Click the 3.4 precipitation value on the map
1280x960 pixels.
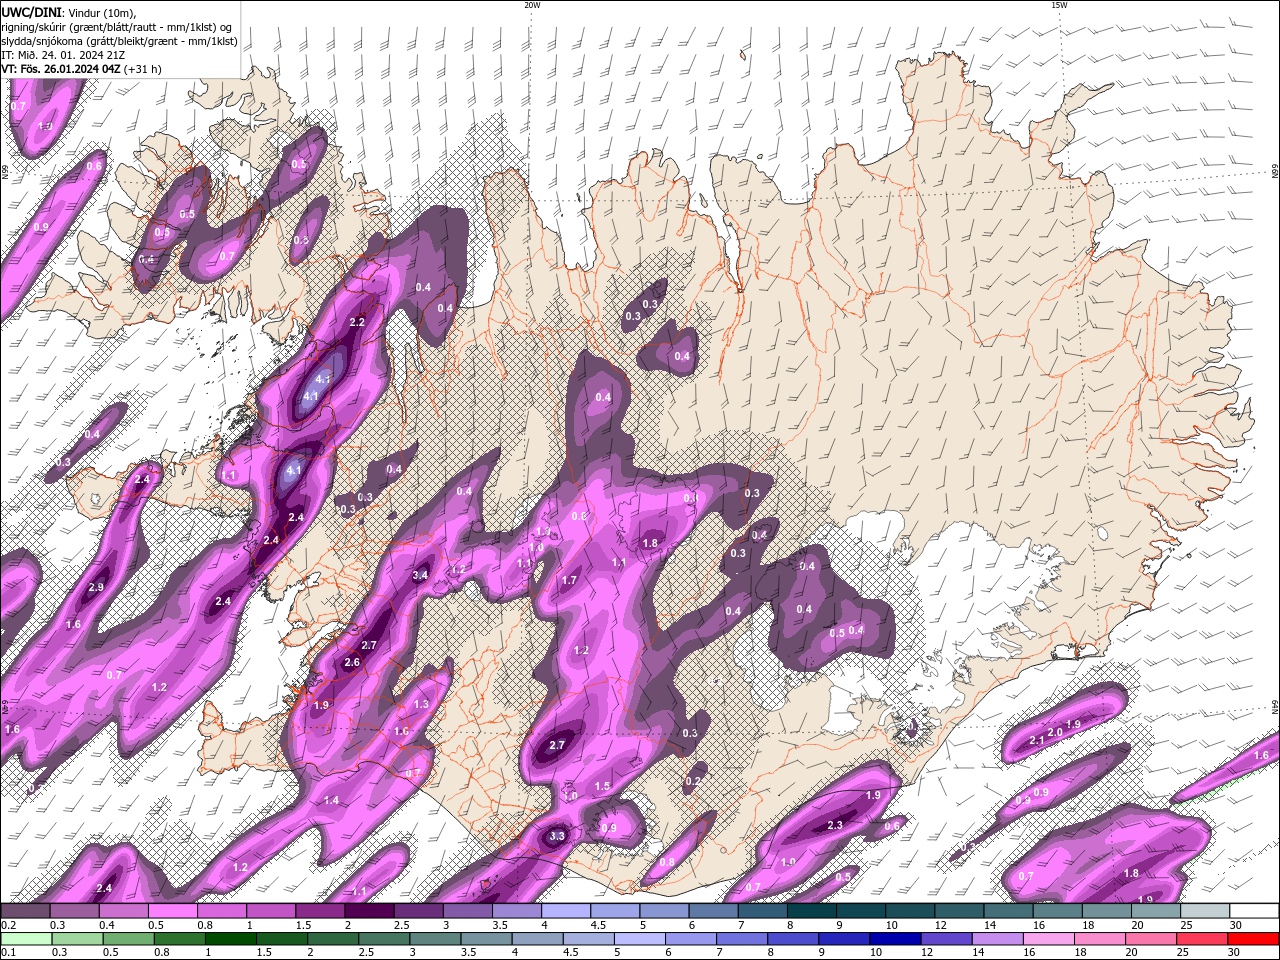[x=420, y=575]
